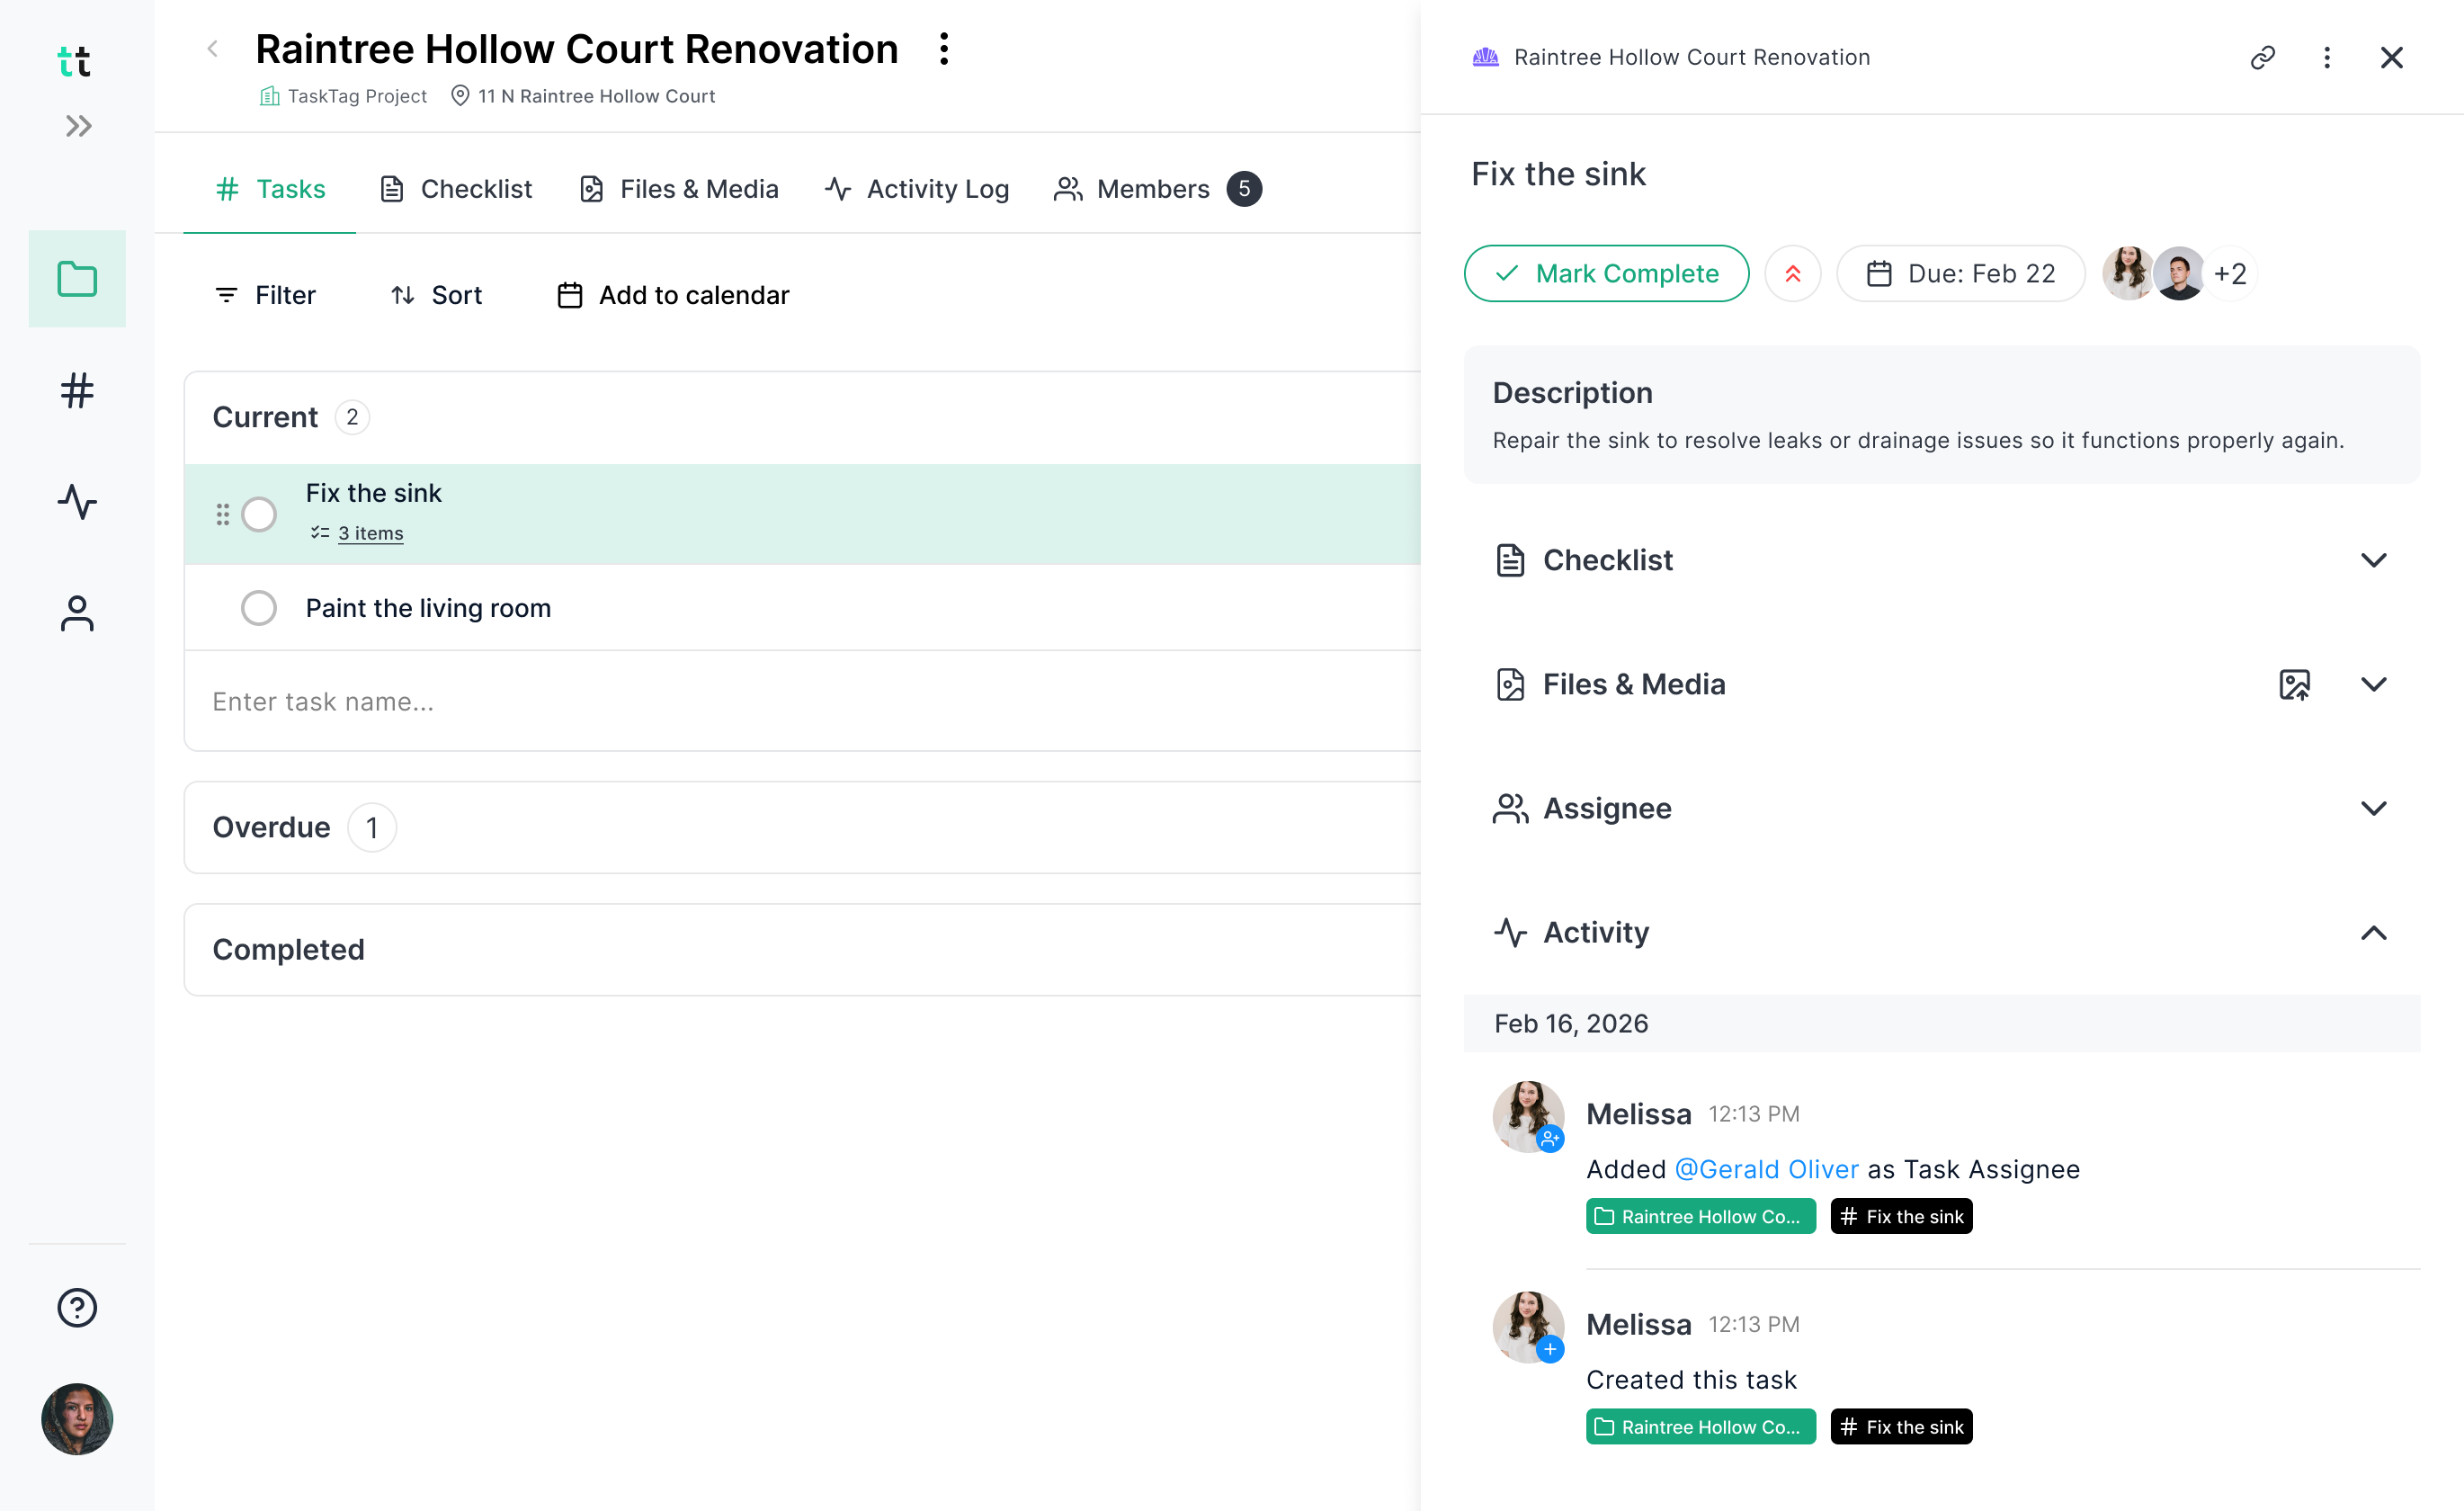
Task: Click the Add to calendar button
Action: point(673,295)
